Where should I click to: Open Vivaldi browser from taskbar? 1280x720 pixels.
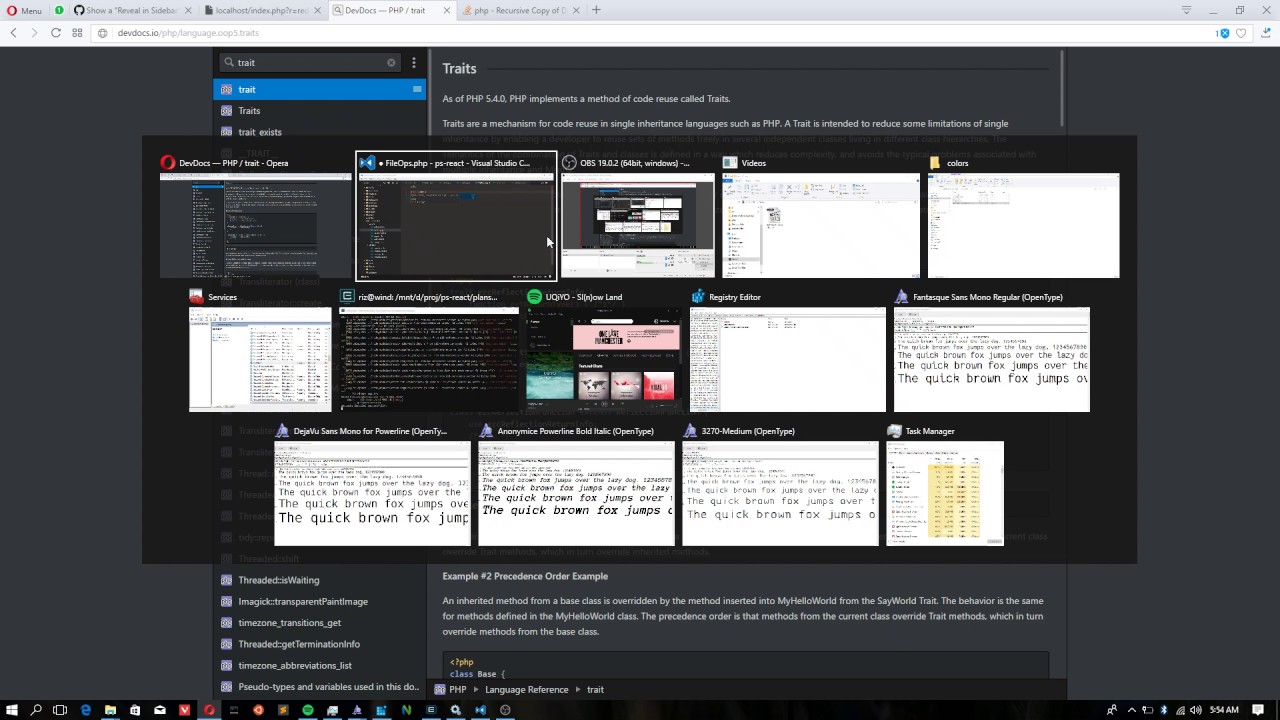click(184, 710)
